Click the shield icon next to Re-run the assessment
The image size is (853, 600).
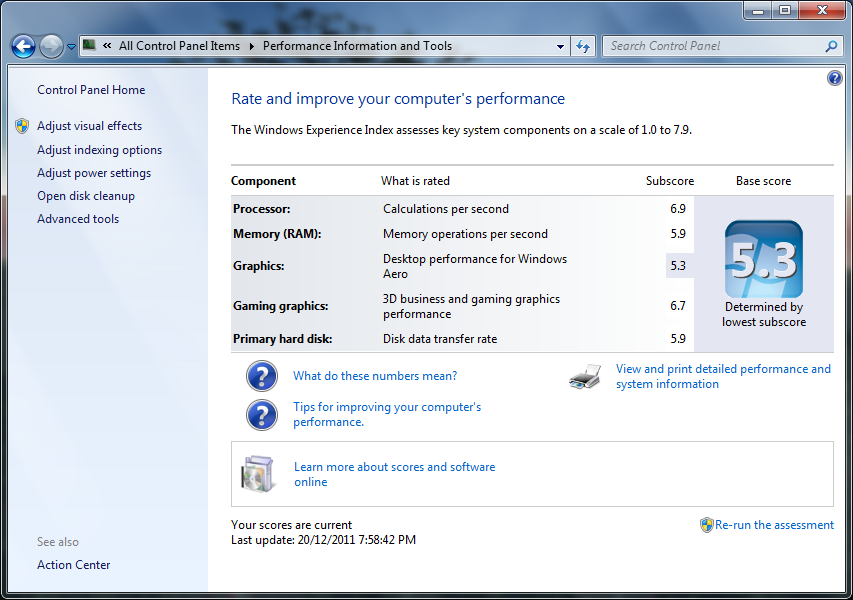click(706, 525)
